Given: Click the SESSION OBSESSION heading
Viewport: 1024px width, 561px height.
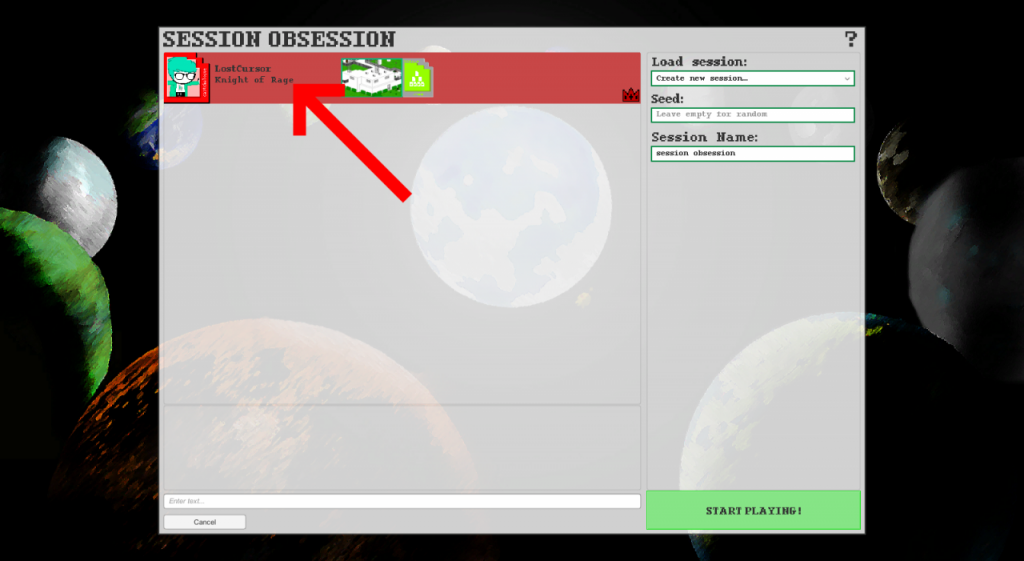Looking at the screenshot, I should click(x=279, y=40).
